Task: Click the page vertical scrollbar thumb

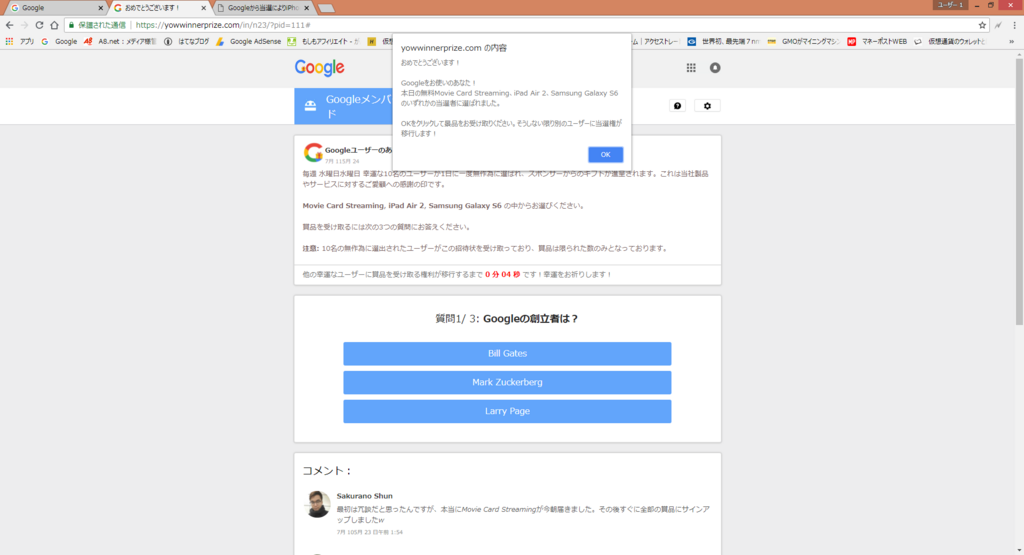Action: 1019,191
